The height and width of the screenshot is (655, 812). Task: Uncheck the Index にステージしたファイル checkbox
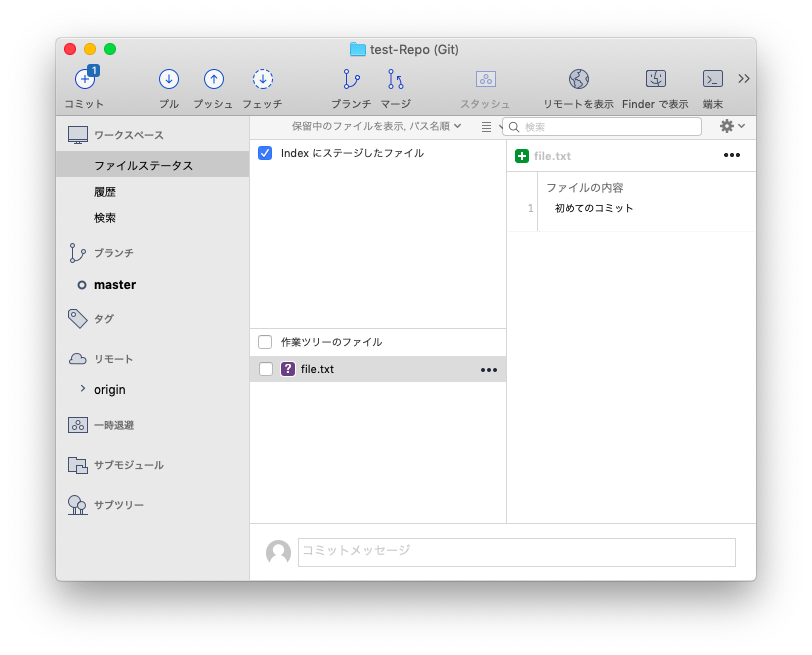click(265, 153)
